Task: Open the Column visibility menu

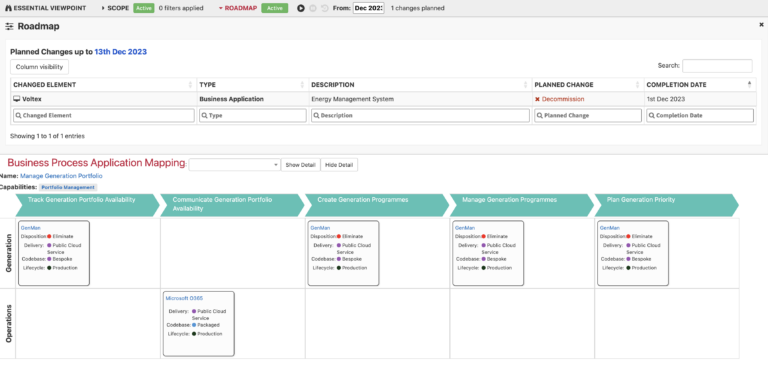Action: [x=40, y=67]
